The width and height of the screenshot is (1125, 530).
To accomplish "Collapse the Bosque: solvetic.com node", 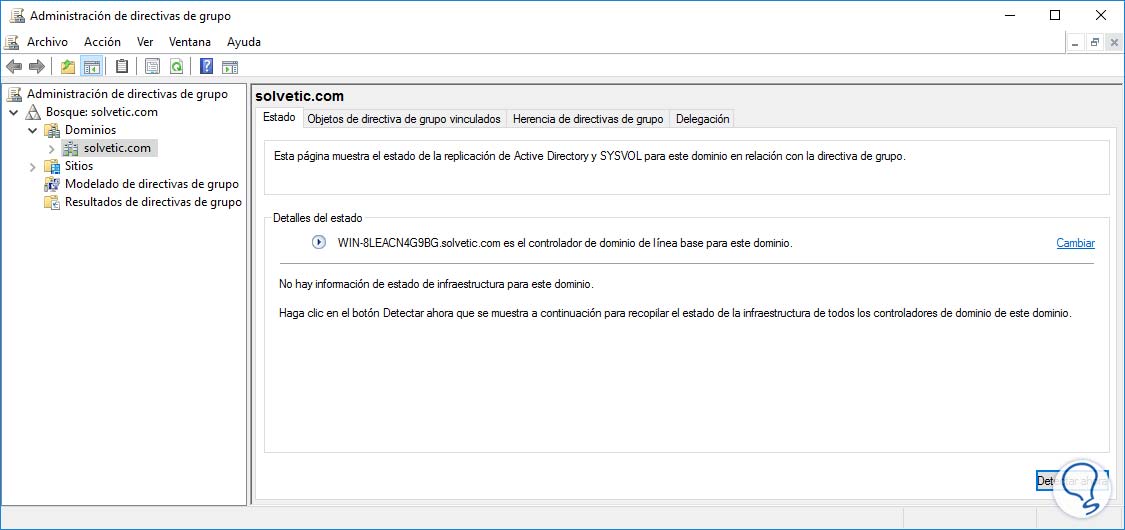I will [x=14, y=113].
